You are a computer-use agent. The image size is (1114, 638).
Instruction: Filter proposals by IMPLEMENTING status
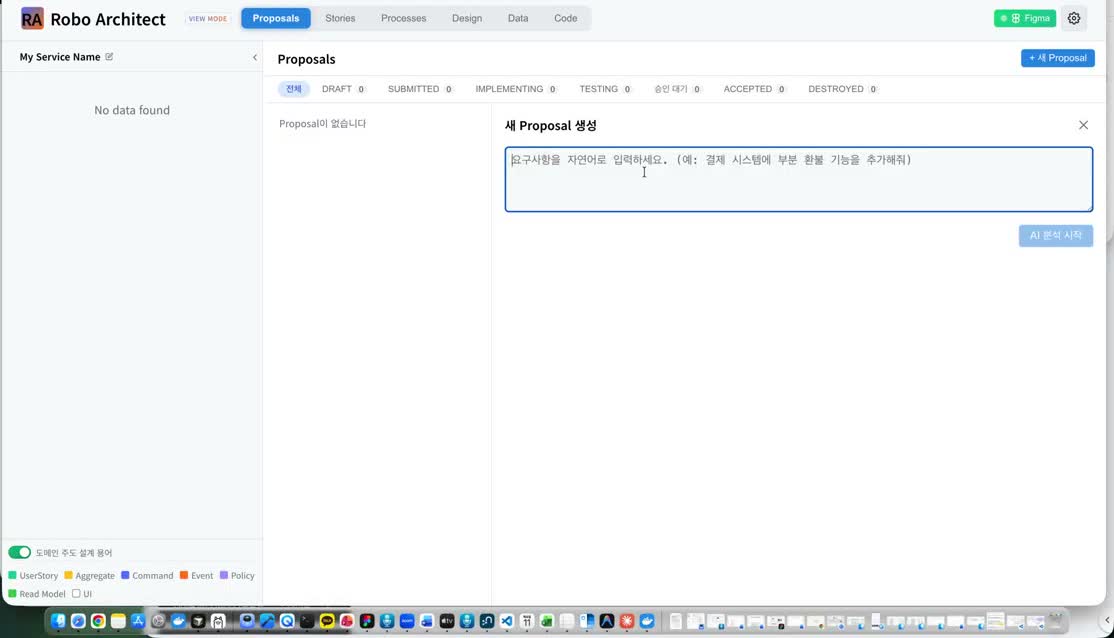click(516, 89)
